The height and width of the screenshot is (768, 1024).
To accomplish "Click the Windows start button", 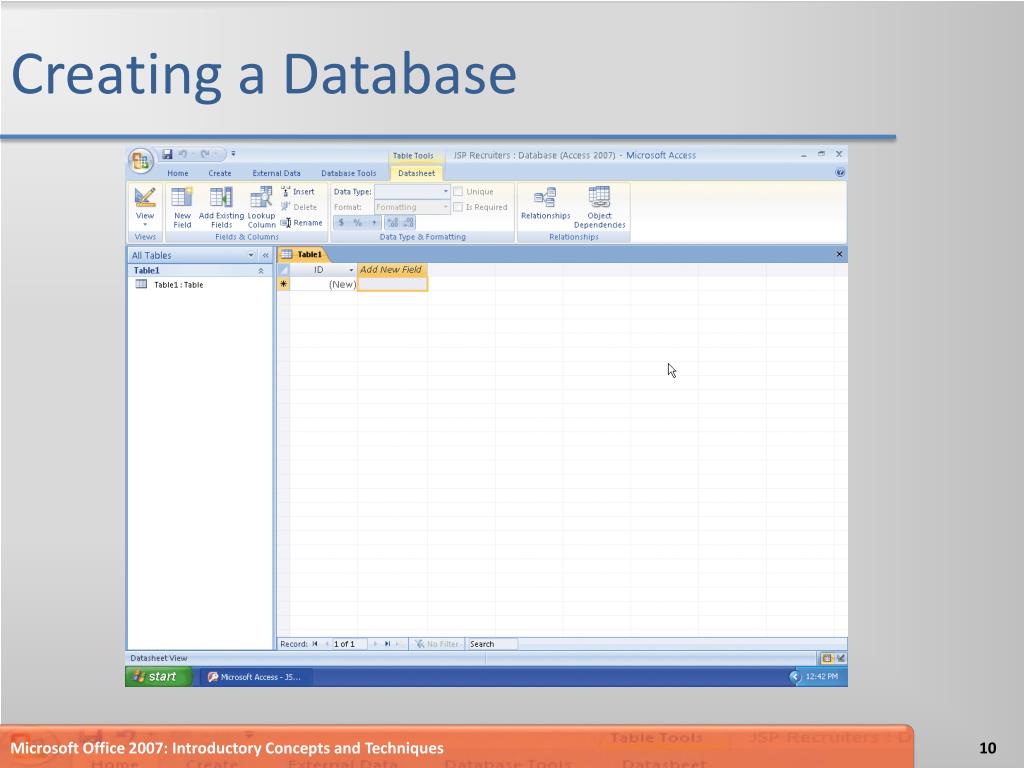I will [158, 677].
